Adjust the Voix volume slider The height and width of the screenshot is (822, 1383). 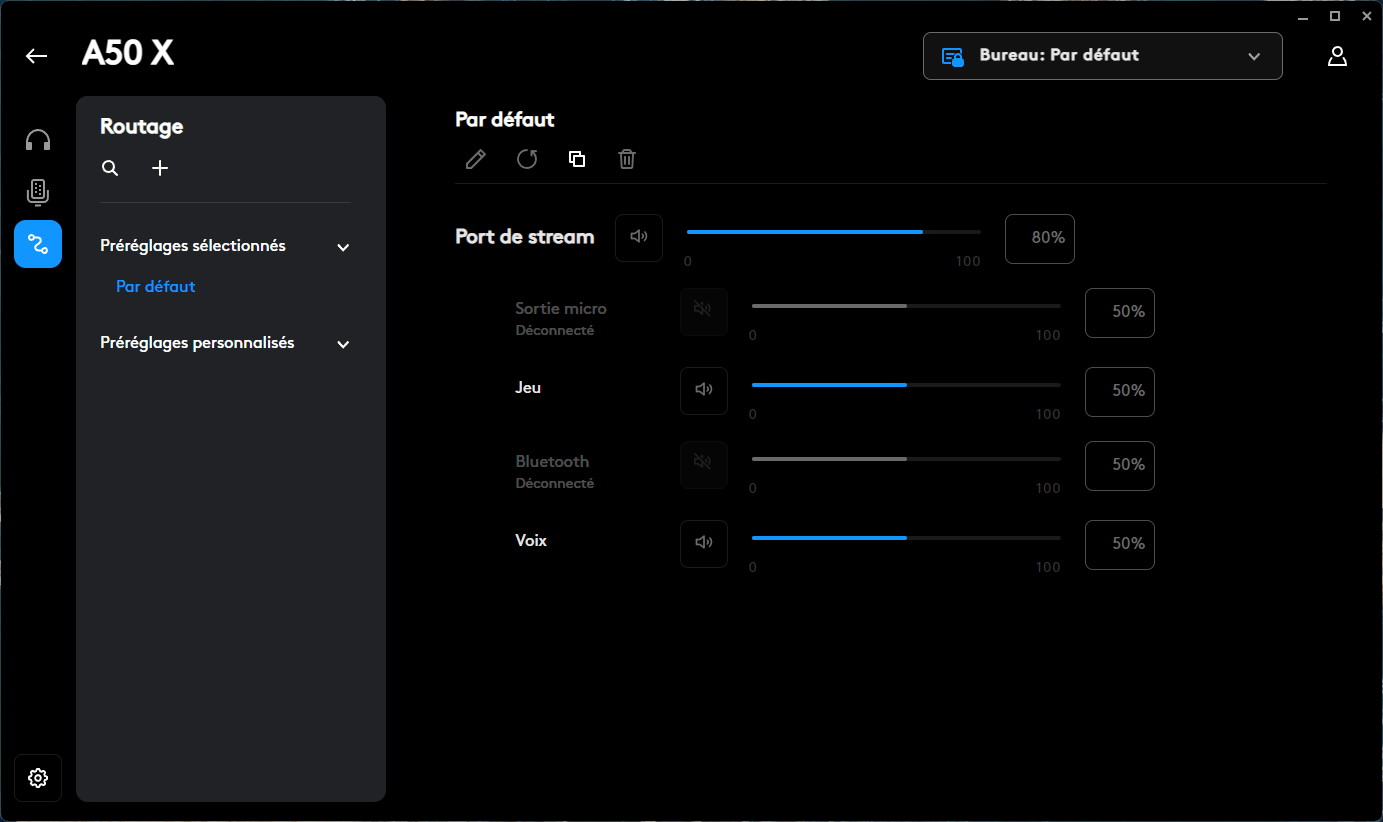(x=906, y=538)
